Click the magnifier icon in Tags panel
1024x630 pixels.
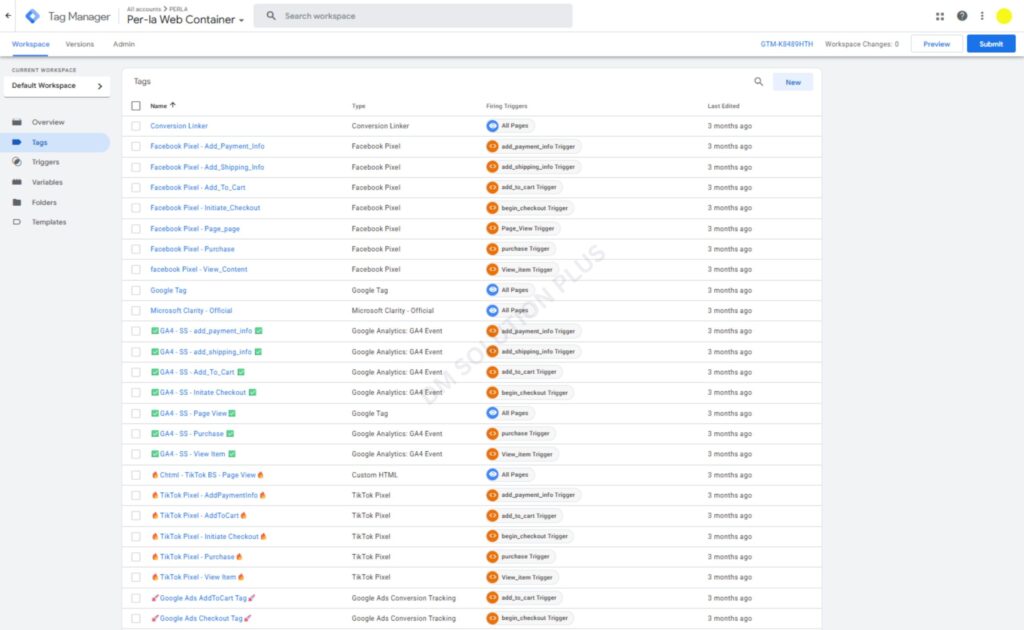(758, 82)
